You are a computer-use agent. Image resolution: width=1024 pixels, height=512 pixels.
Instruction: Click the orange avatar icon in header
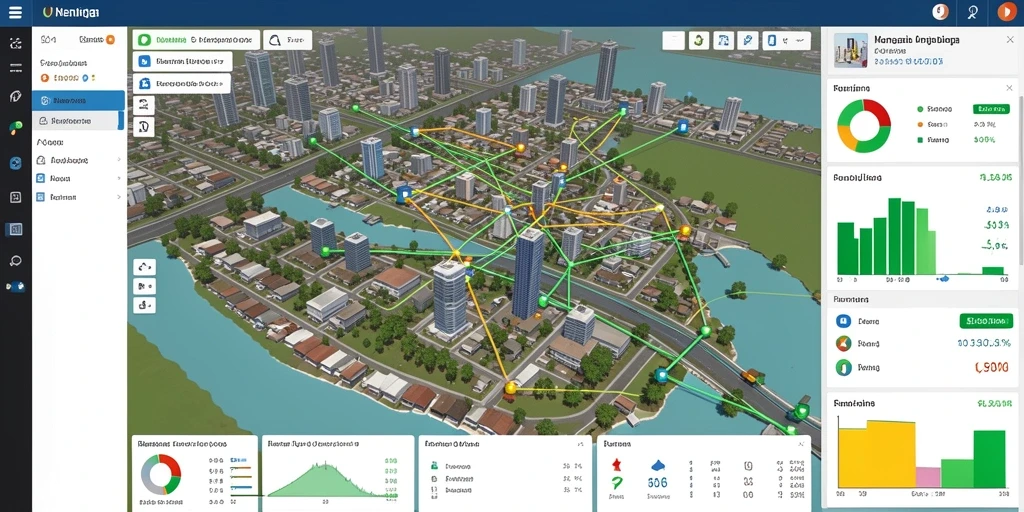point(1006,11)
